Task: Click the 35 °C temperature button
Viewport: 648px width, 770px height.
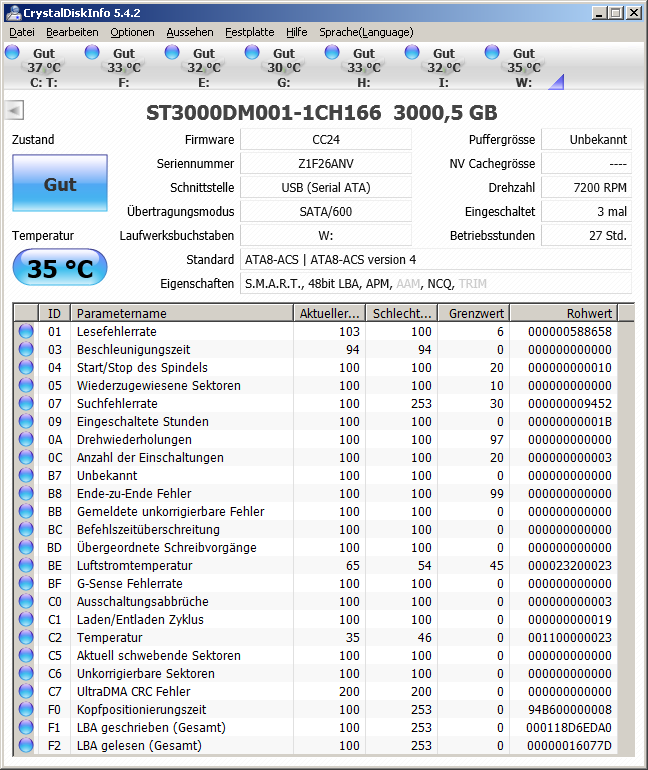Action: (x=60, y=268)
